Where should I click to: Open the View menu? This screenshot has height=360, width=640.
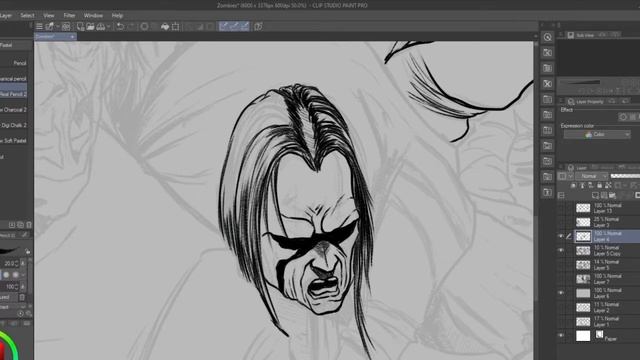click(x=49, y=16)
